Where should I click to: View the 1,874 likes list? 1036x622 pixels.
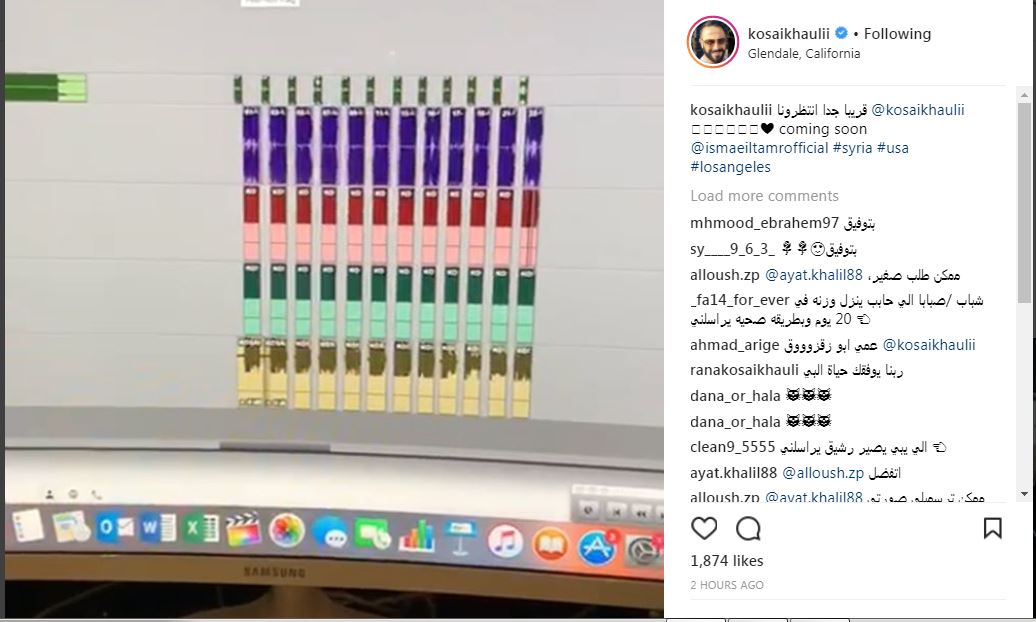tap(727, 561)
